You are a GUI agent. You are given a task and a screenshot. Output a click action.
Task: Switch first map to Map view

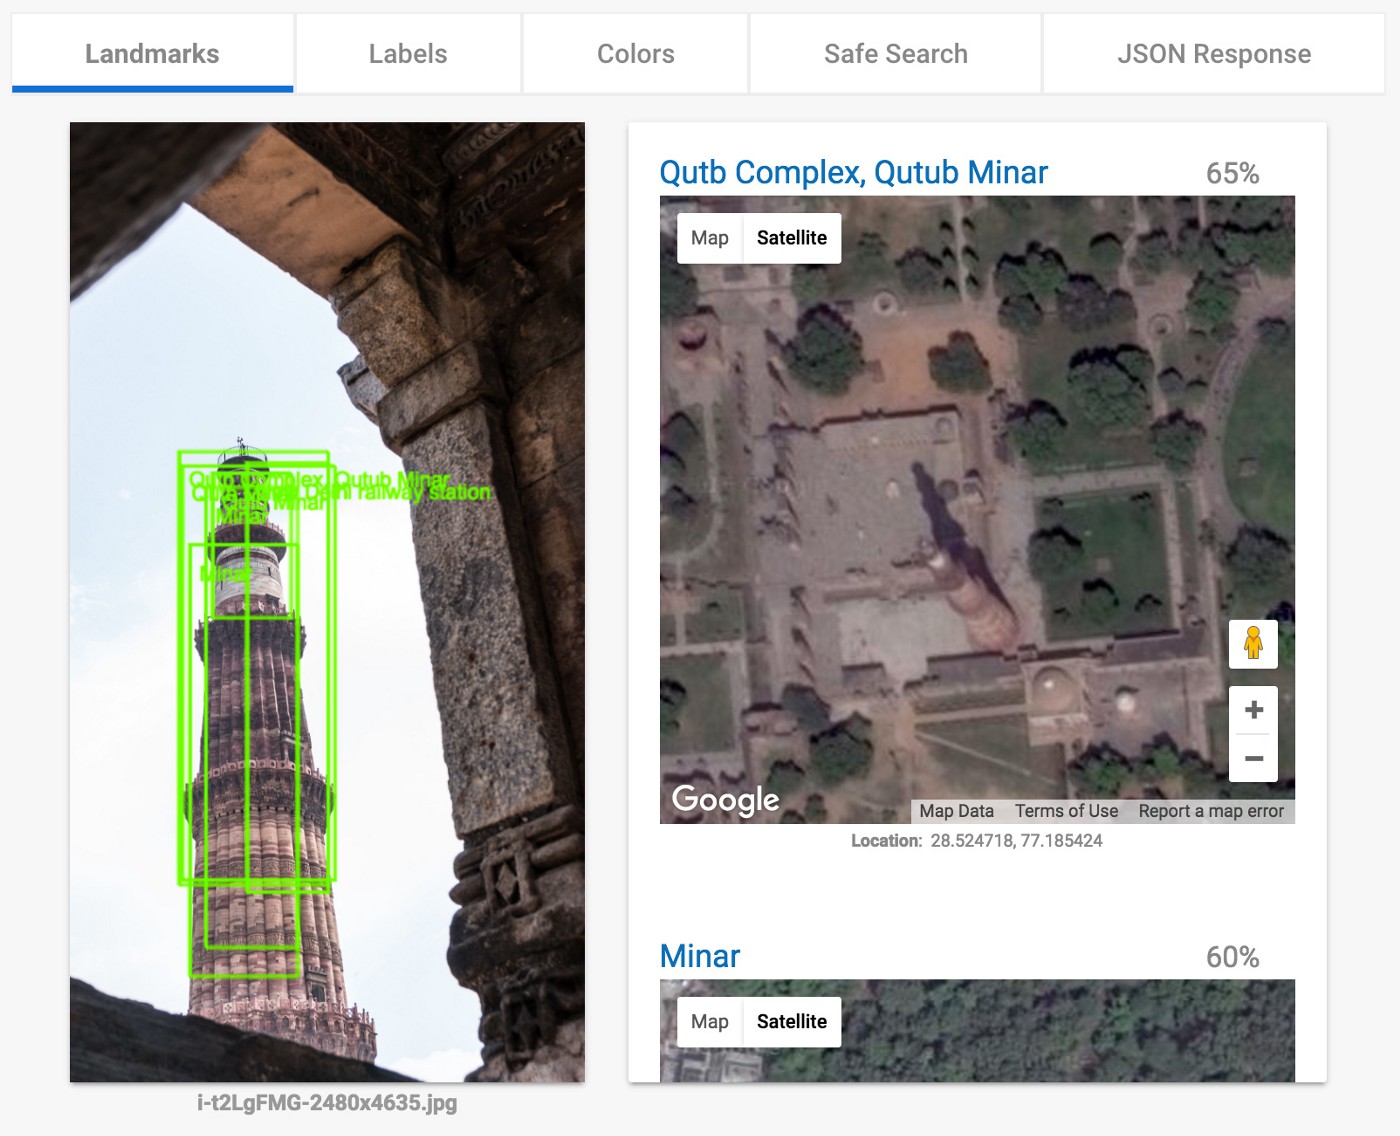(x=709, y=238)
